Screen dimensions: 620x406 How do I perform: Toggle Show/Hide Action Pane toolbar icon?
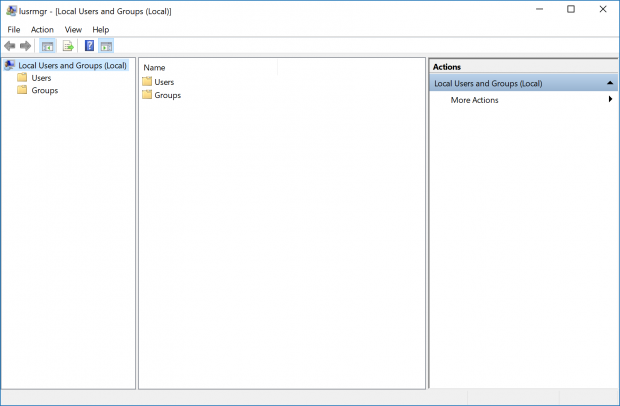tap(106, 46)
